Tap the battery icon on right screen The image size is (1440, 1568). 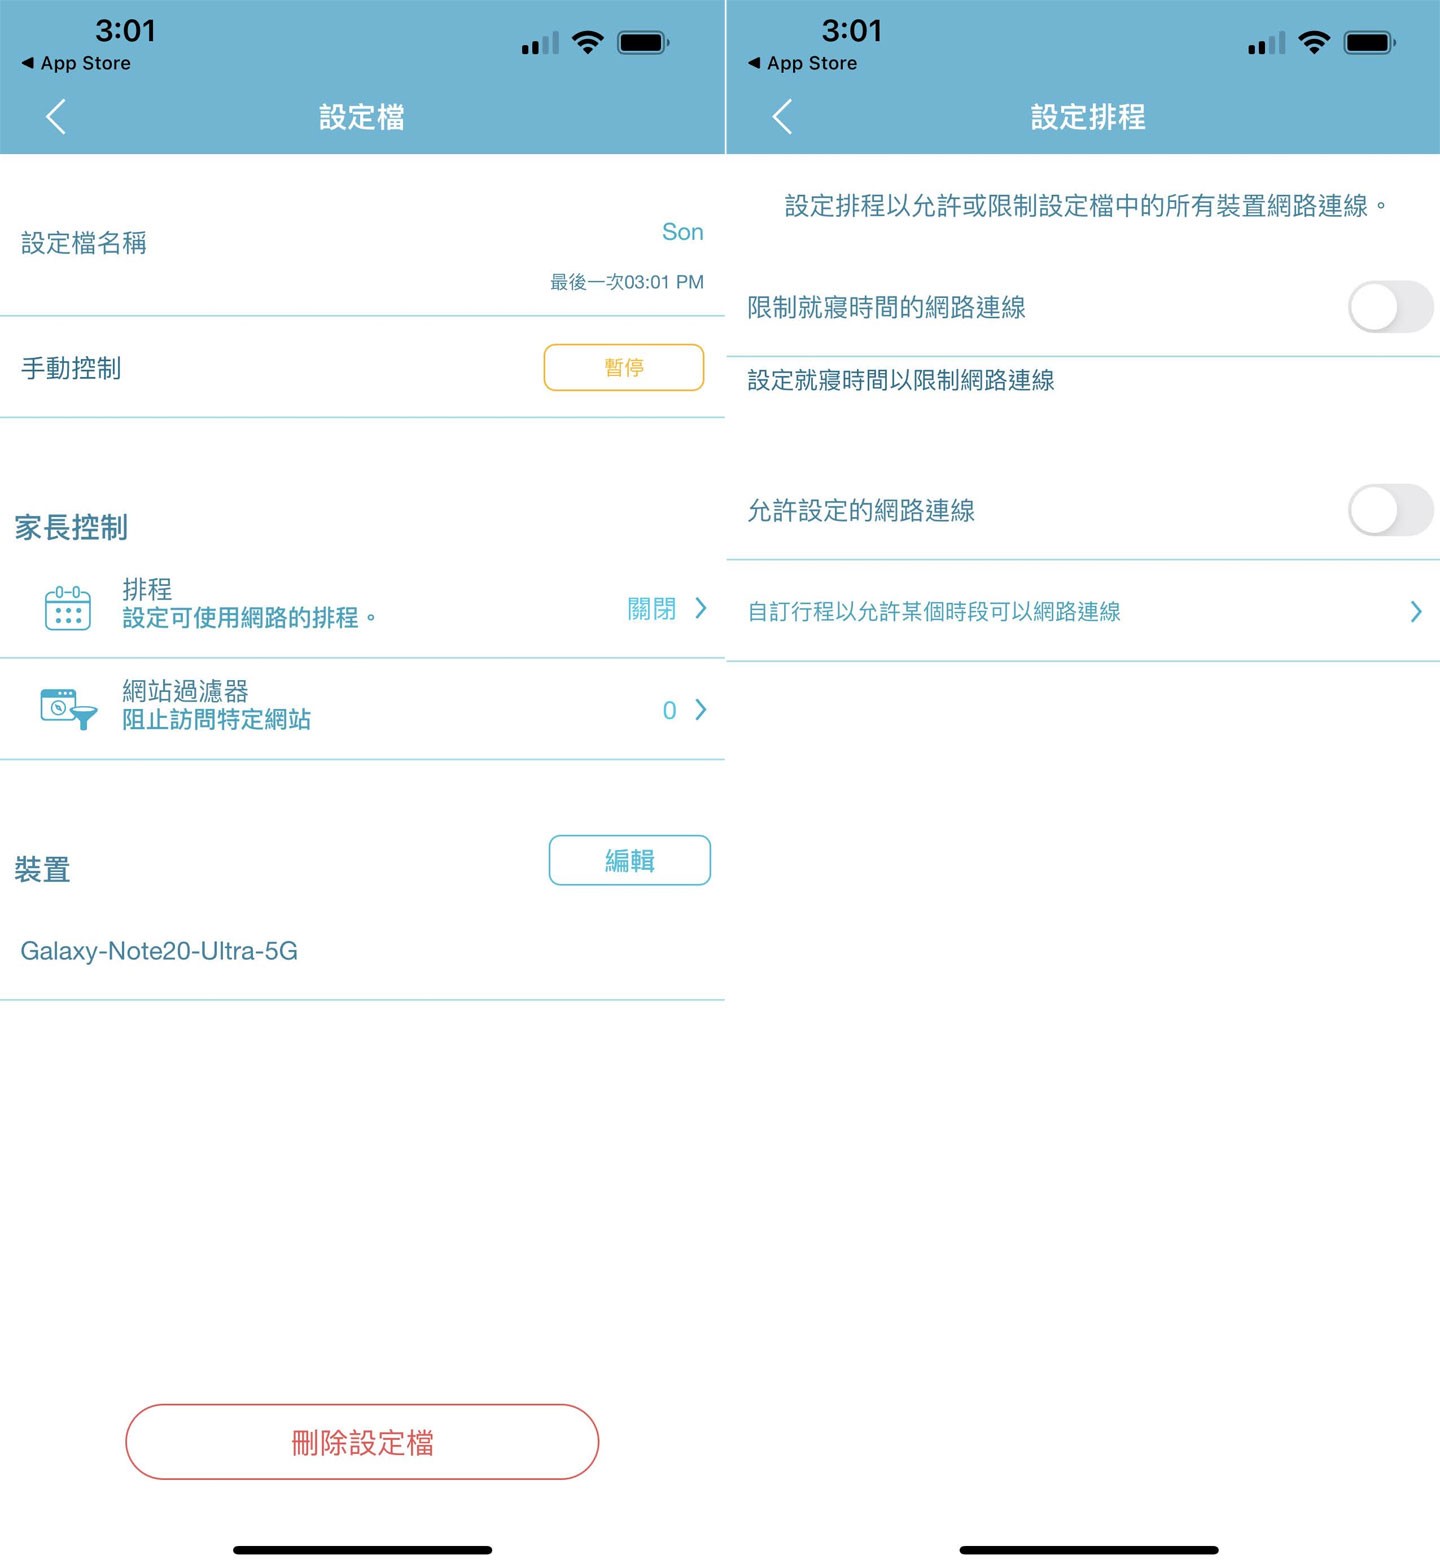click(x=1370, y=42)
